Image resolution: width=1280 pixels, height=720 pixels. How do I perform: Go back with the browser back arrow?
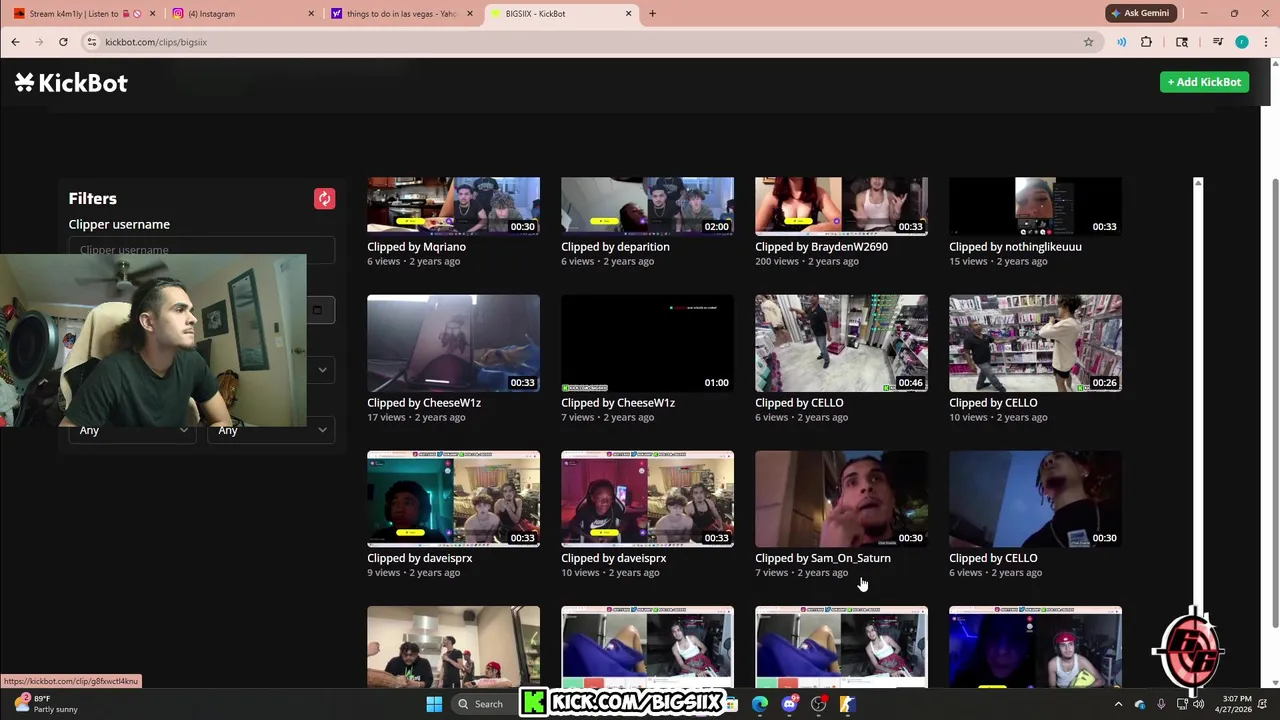[x=15, y=42]
